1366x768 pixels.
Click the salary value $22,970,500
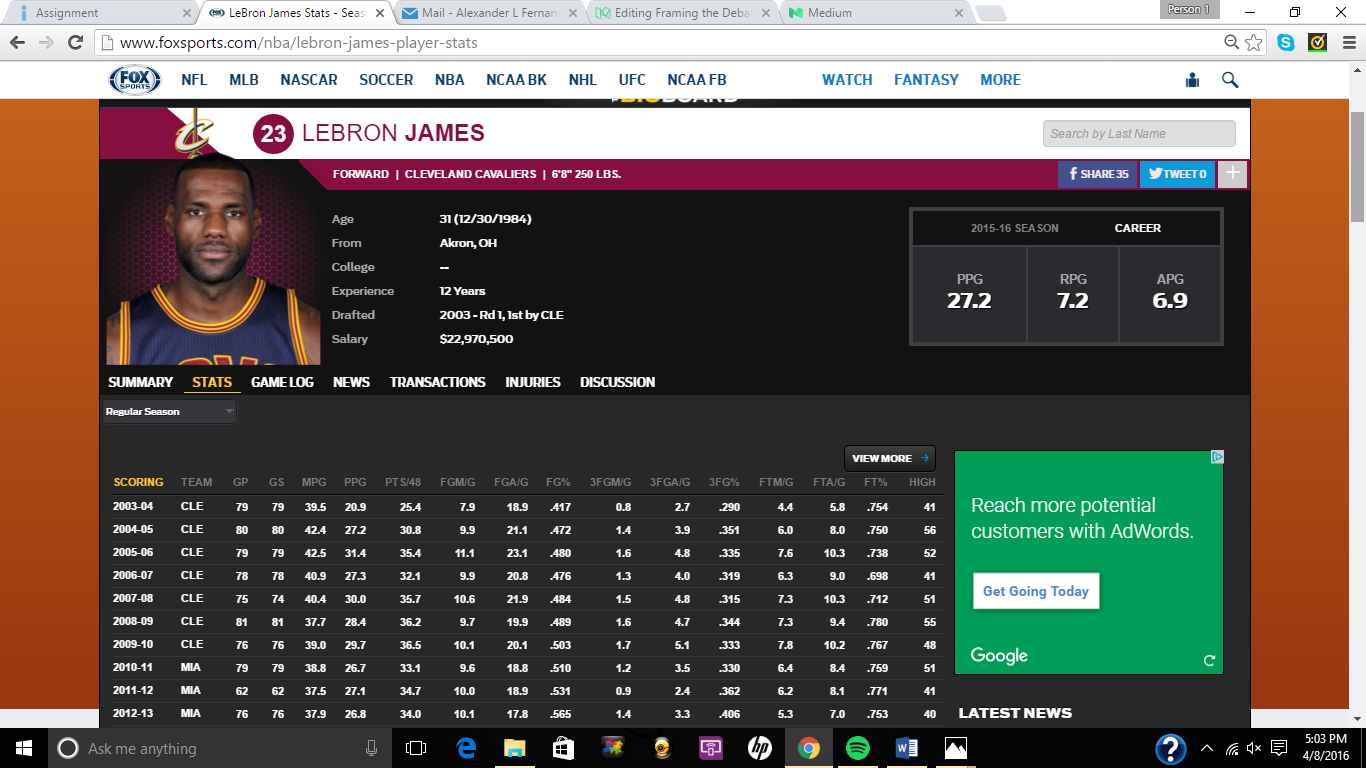476,339
